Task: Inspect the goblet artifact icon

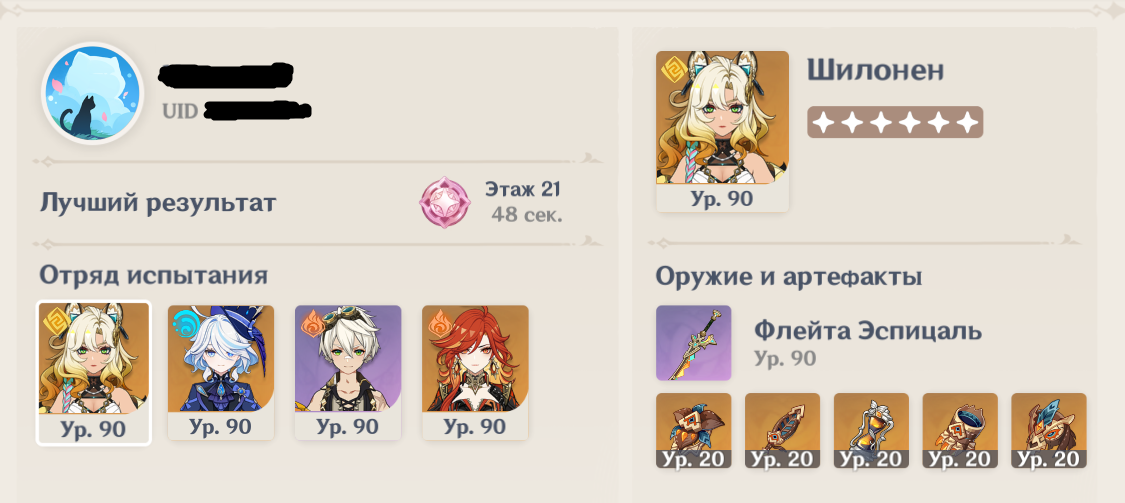Action: pos(960,431)
